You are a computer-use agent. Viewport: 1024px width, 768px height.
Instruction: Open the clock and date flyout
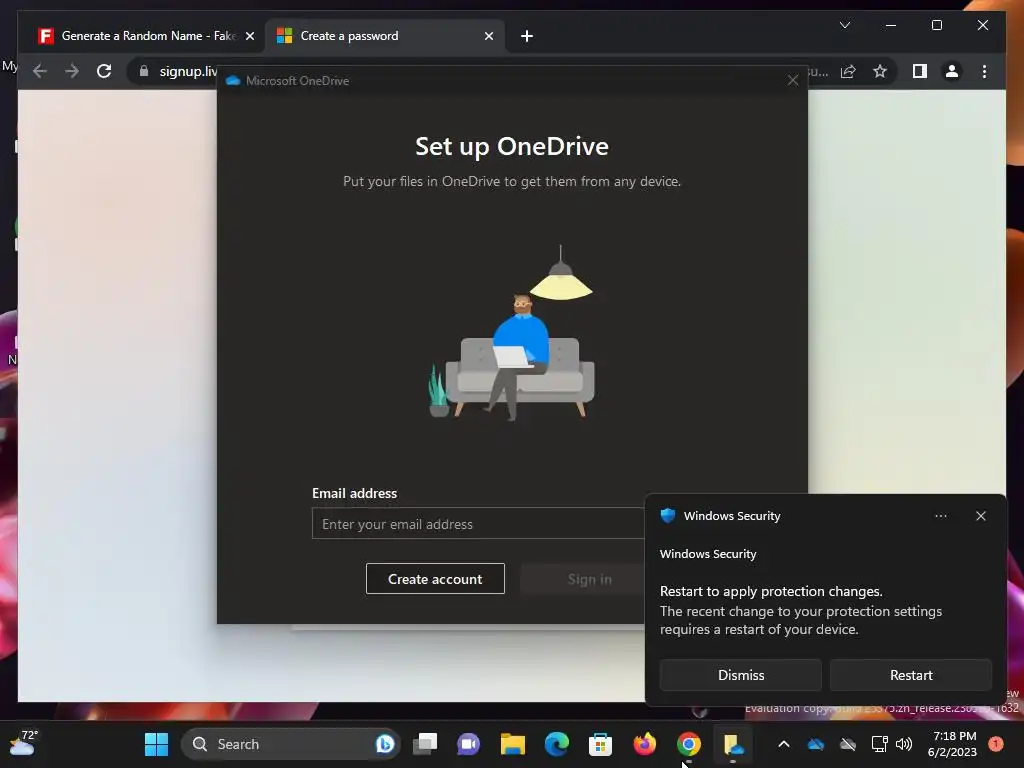(952, 744)
